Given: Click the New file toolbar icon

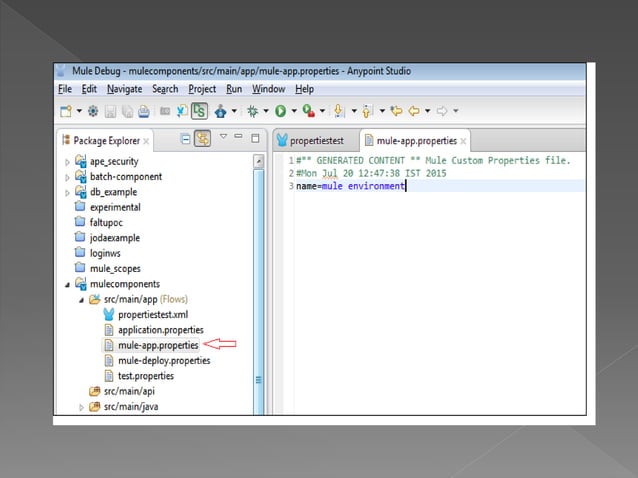Looking at the screenshot, I should [66, 111].
